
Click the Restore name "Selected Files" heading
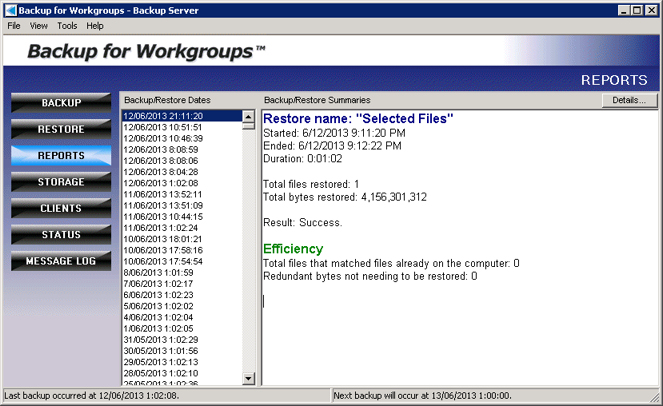click(358, 119)
